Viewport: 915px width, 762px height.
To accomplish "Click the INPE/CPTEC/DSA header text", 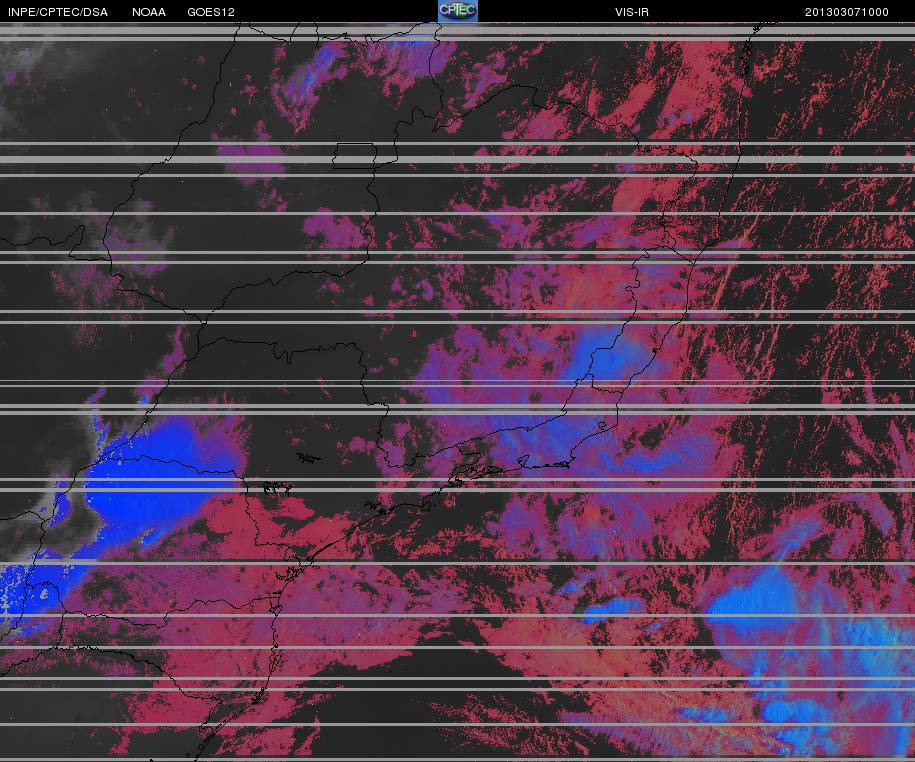I will click(x=58, y=12).
